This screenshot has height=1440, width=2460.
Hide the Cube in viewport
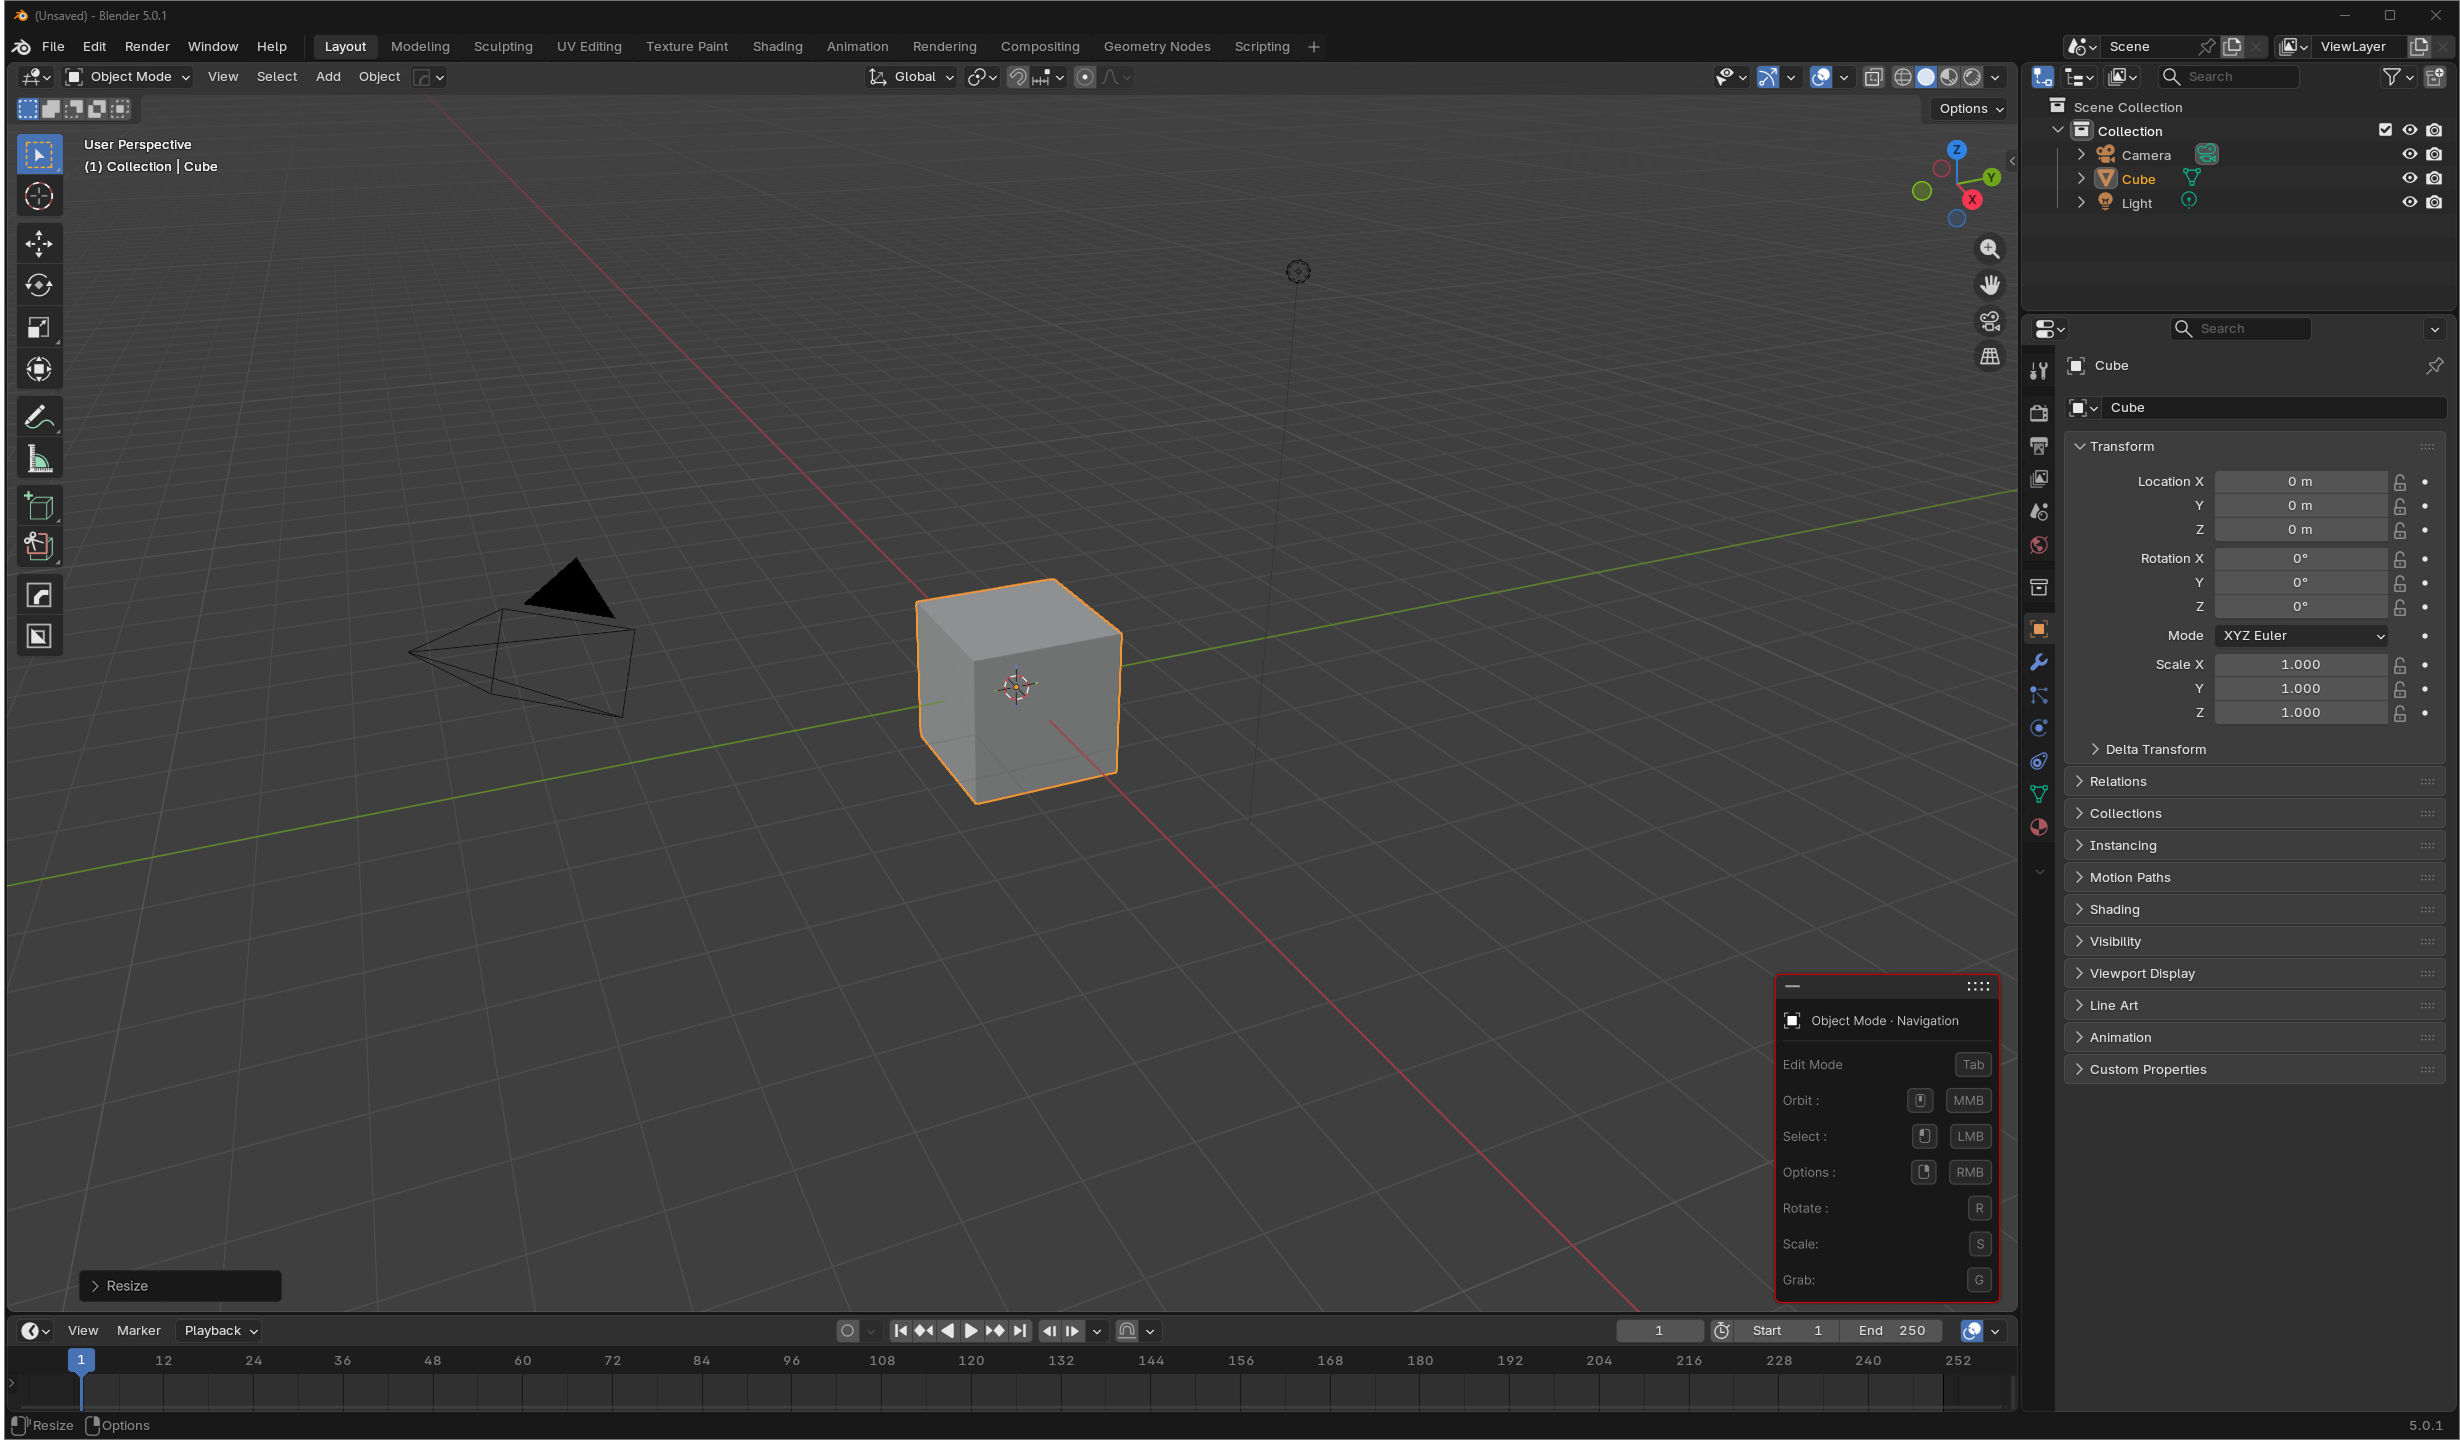[x=2410, y=179]
